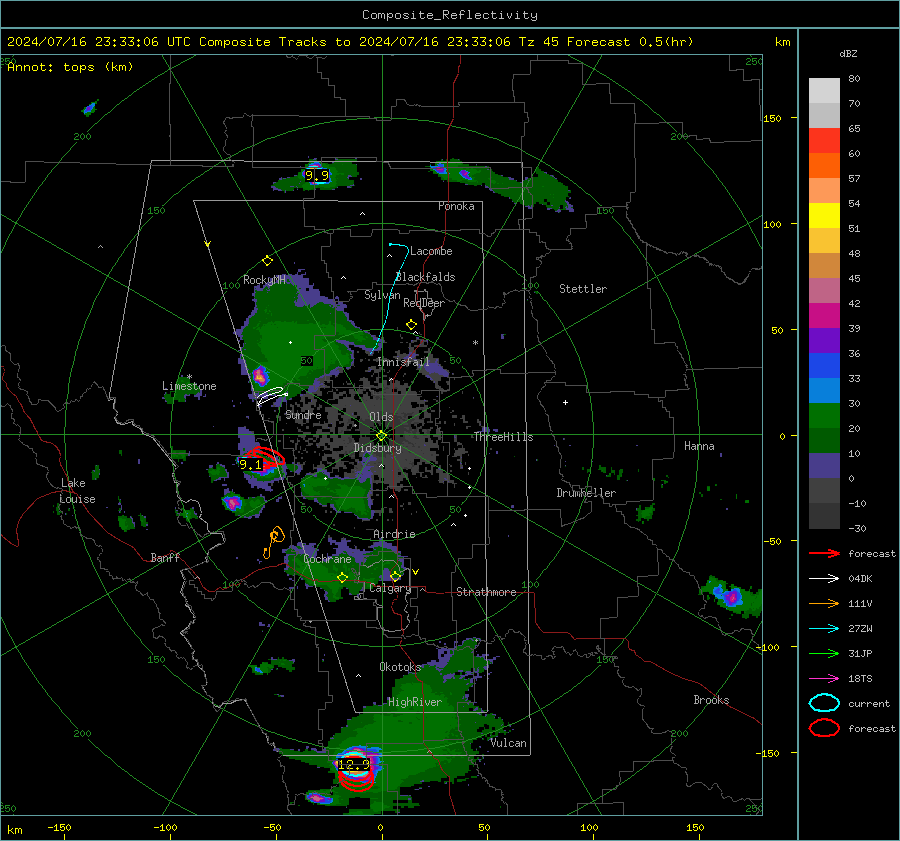This screenshot has width=900, height=841.
Task: Click the Innisfail city label
Action: click(x=403, y=362)
